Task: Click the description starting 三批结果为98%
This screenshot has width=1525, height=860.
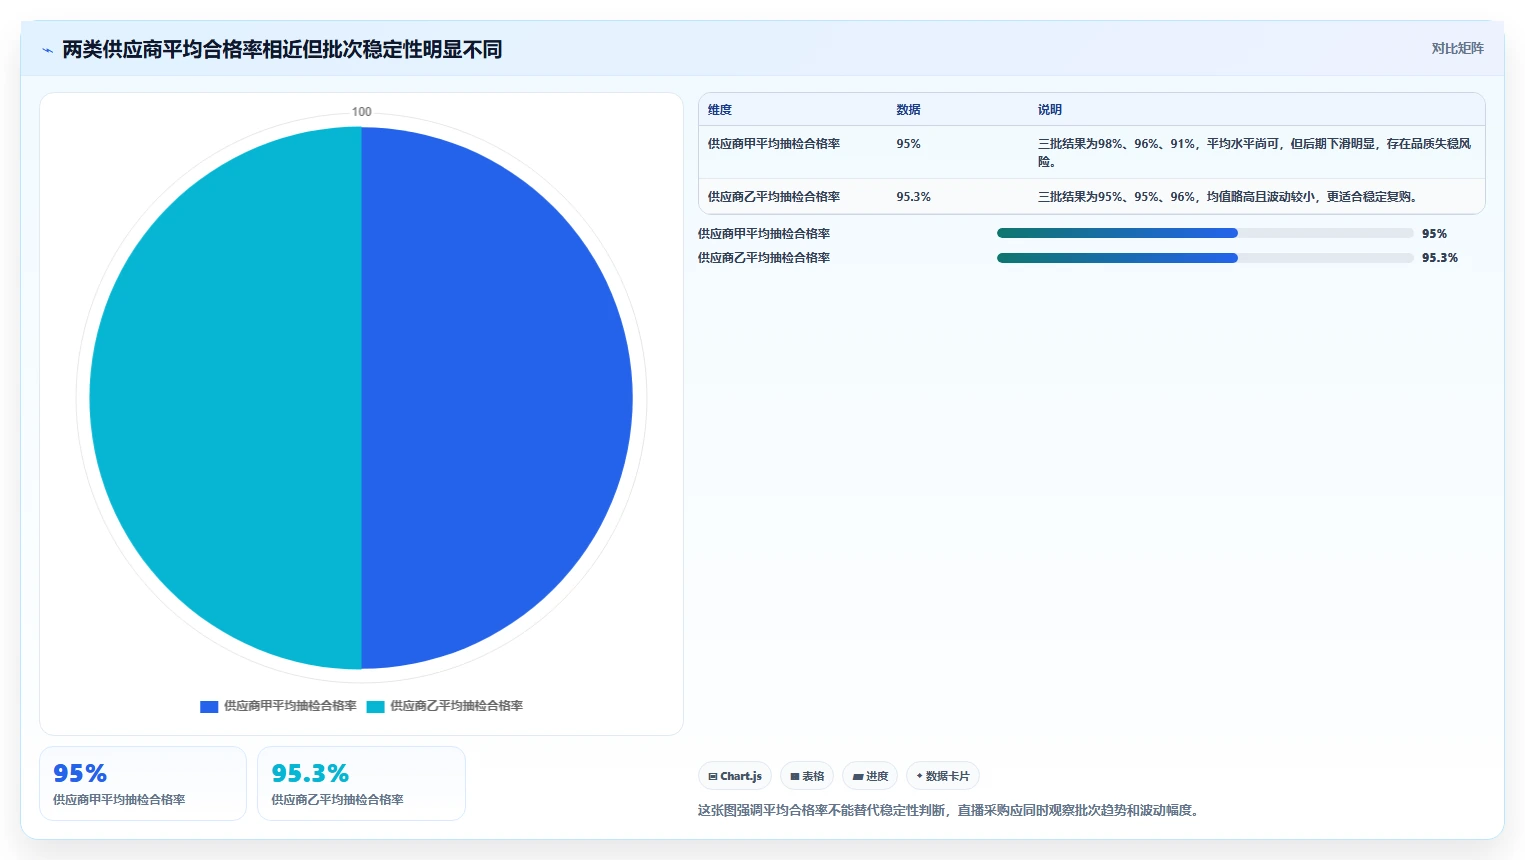Action: 1255,152
